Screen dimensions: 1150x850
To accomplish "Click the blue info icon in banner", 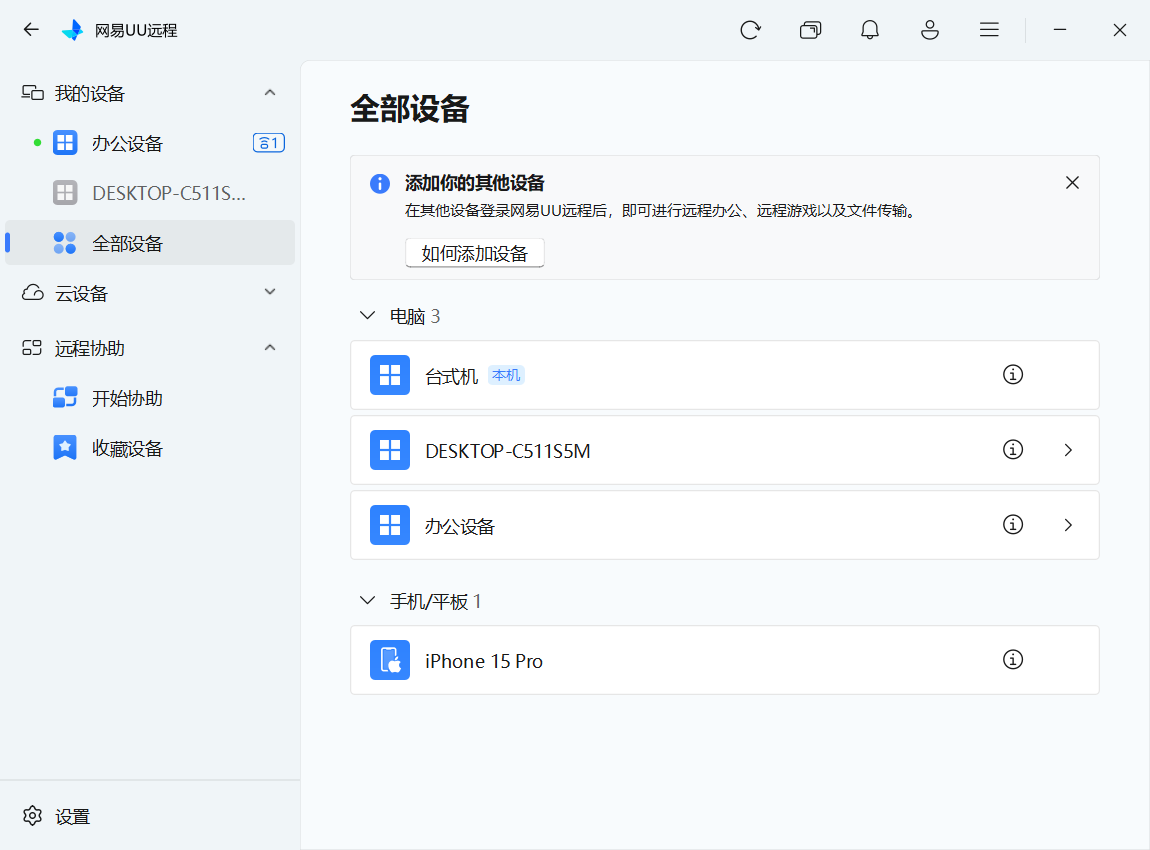I will [x=380, y=183].
